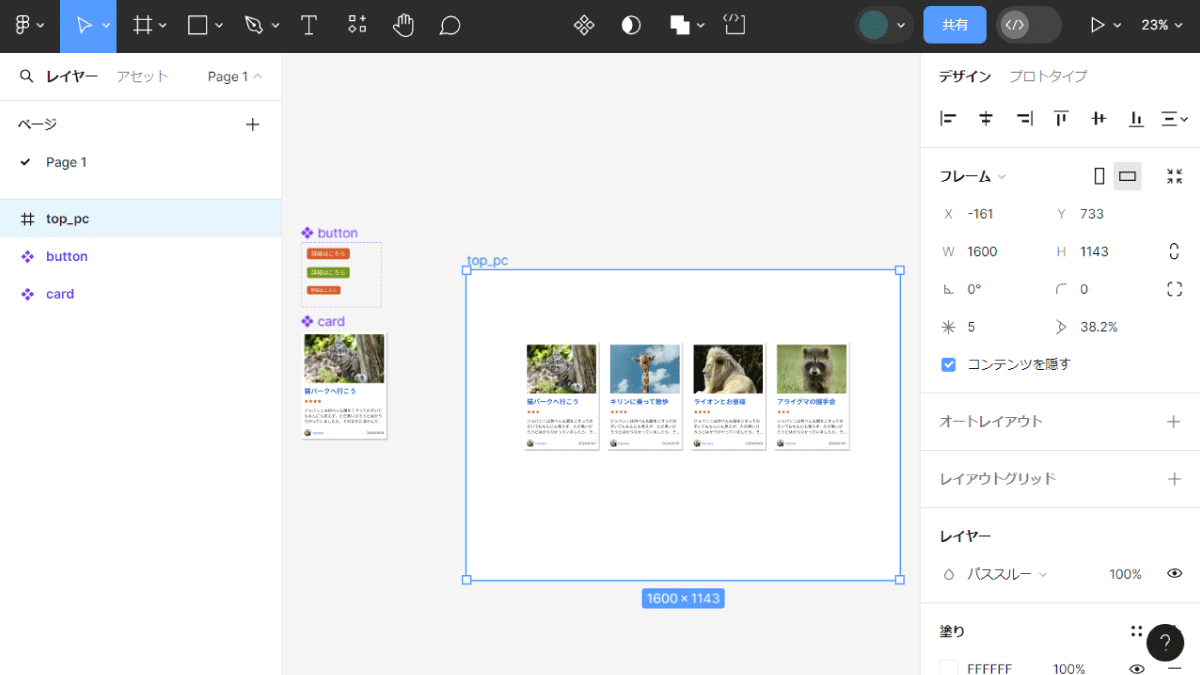Select the Frame tool

pos(143,26)
